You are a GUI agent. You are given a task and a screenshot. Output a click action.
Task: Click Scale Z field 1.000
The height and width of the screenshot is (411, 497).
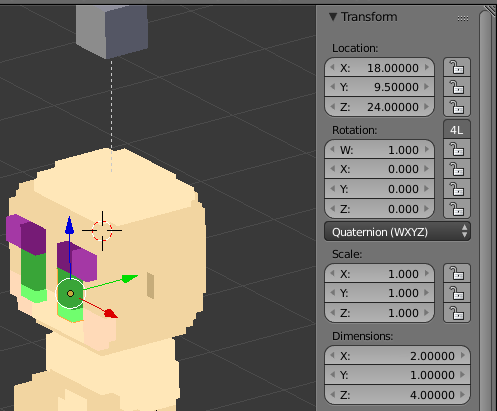(x=379, y=313)
